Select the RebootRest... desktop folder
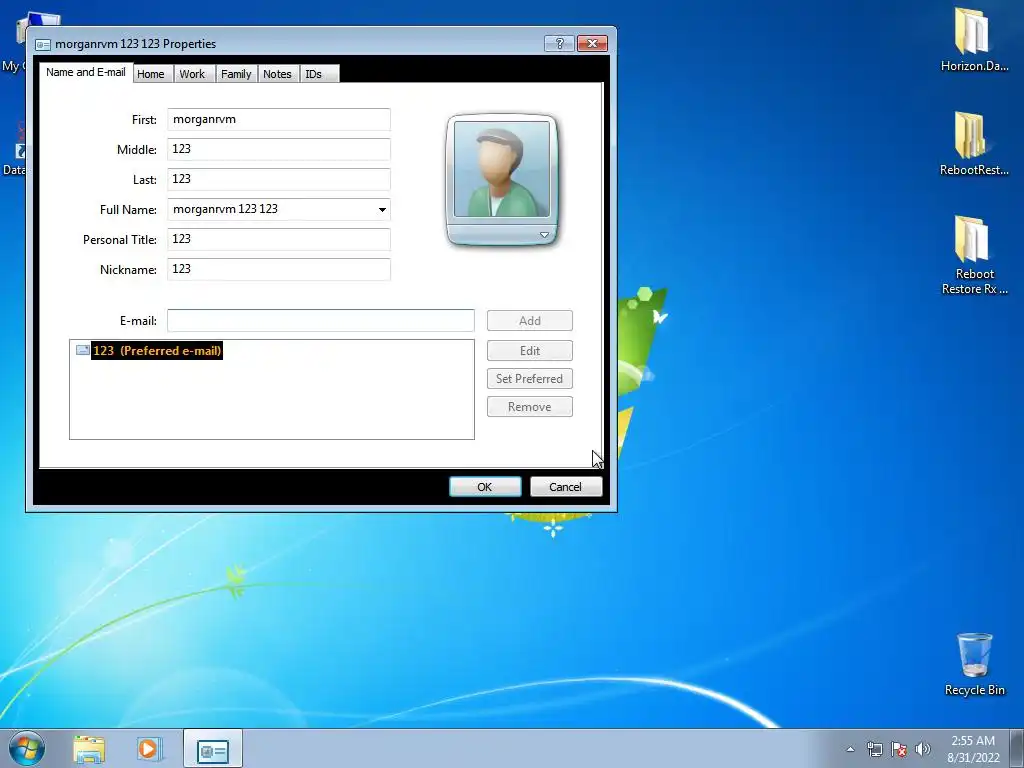The height and width of the screenshot is (768, 1024). (x=974, y=143)
